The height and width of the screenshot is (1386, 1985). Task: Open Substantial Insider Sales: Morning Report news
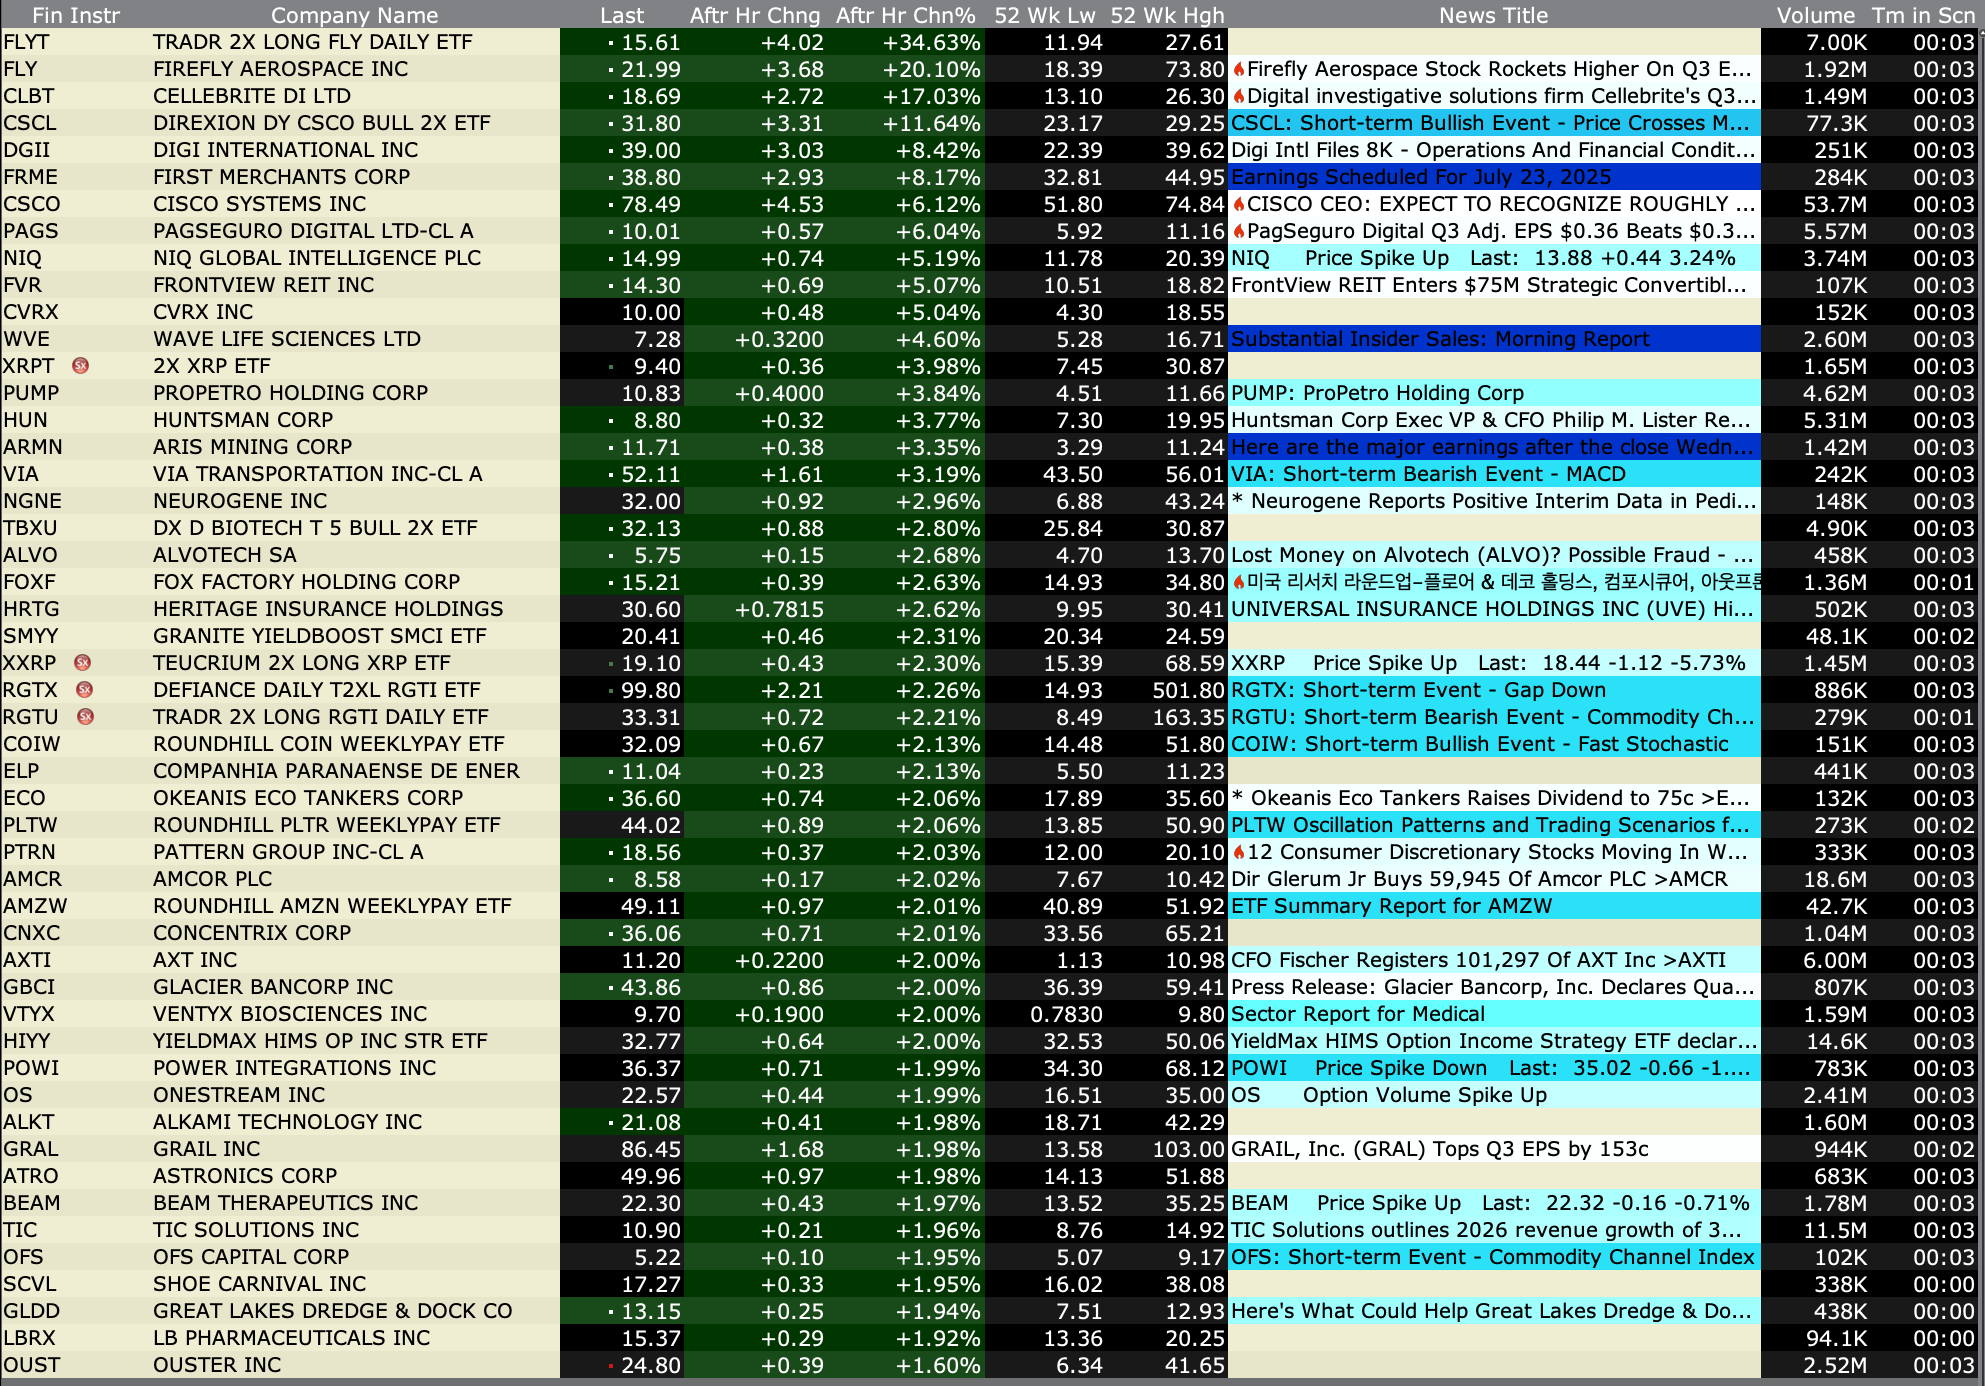[x=1440, y=339]
